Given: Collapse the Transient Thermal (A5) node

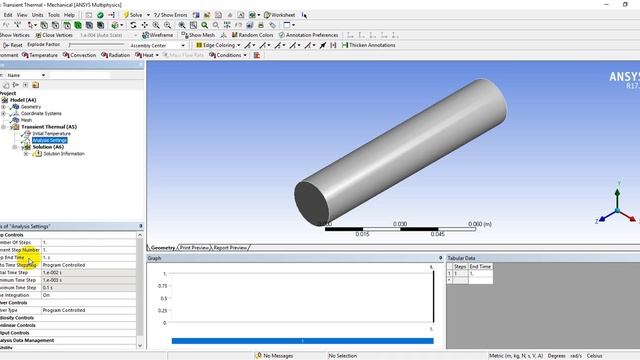Looking at the screenshot, I should pos(4,127).
